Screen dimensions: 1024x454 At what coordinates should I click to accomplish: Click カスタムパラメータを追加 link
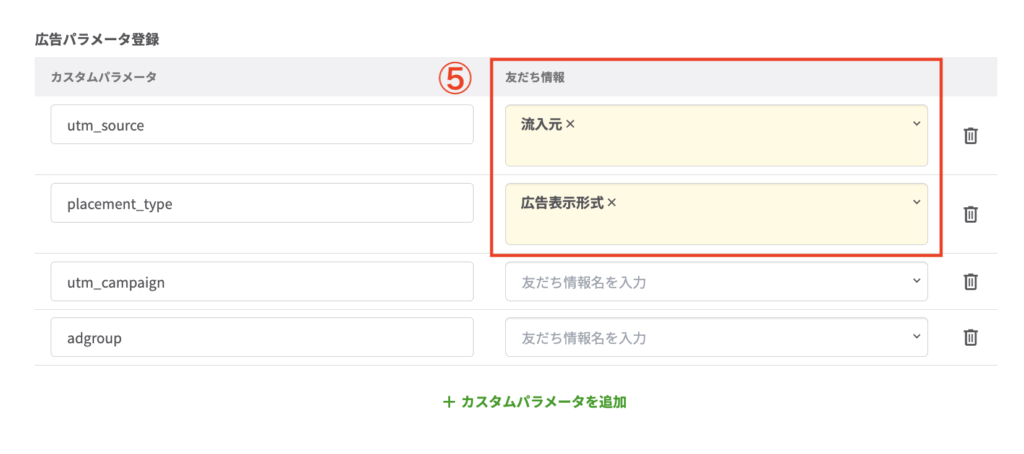[x=543, y=402]
